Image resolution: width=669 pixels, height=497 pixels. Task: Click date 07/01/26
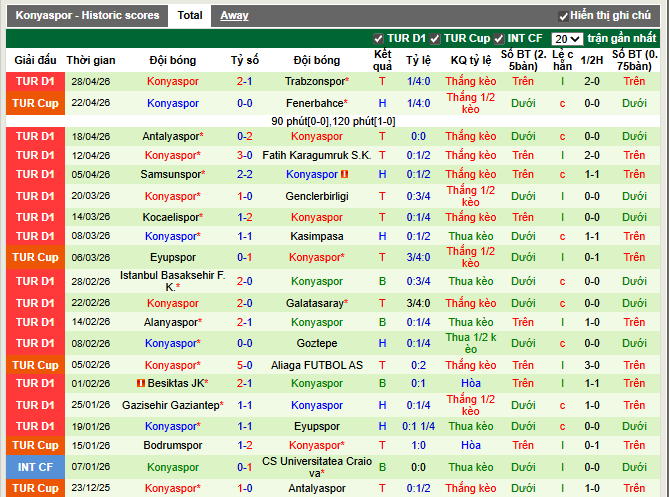91,467
